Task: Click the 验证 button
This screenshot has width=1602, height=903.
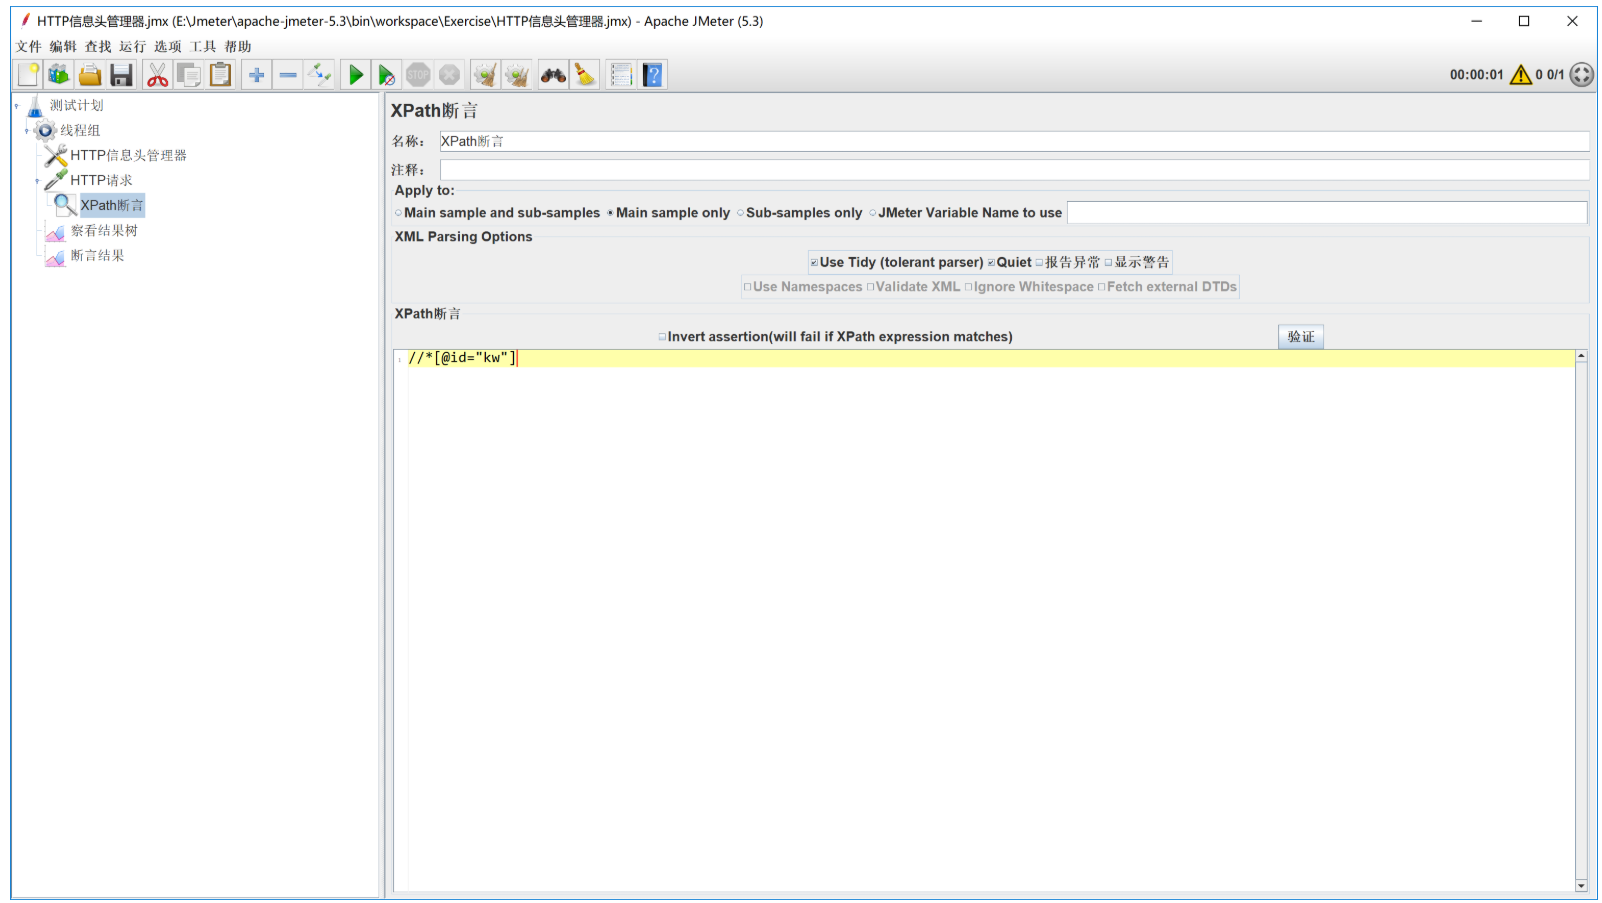Action: coord(1299,336)
